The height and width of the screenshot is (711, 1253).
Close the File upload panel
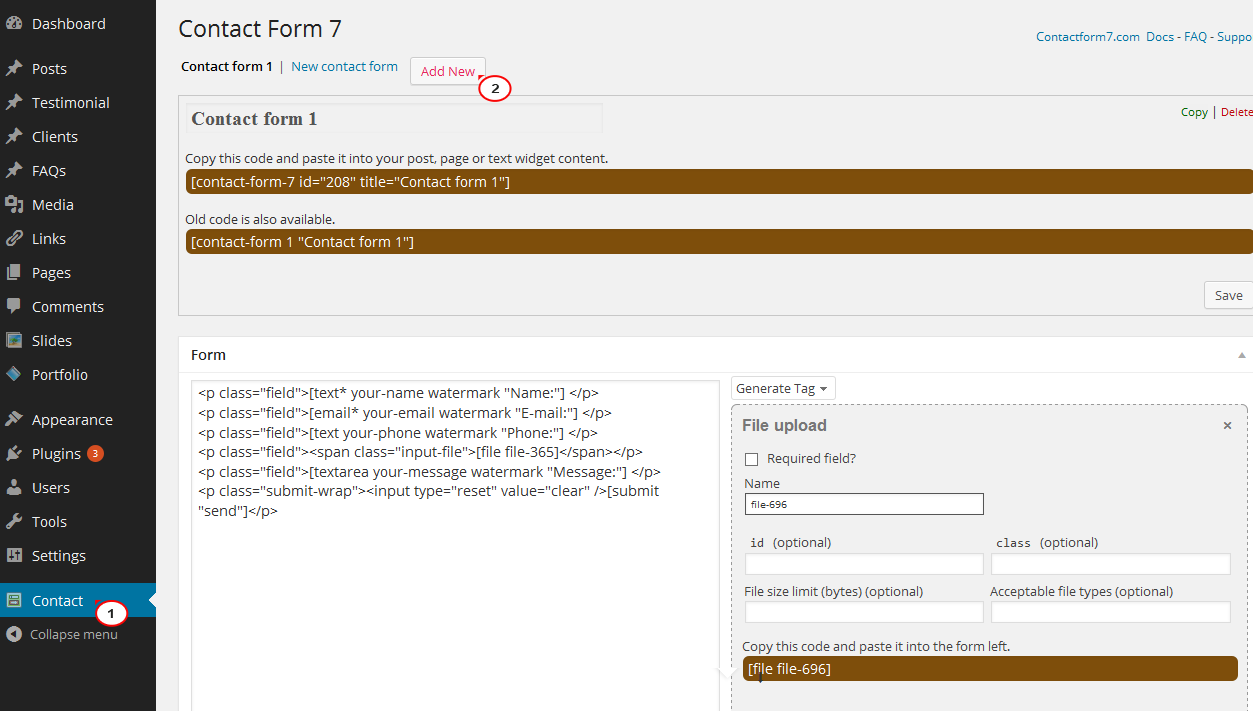point(1227,426)
